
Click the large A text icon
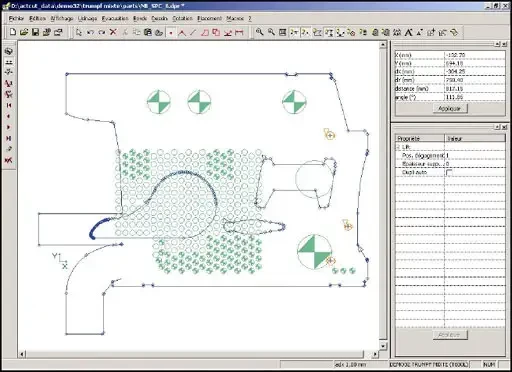tap(408, 32)
